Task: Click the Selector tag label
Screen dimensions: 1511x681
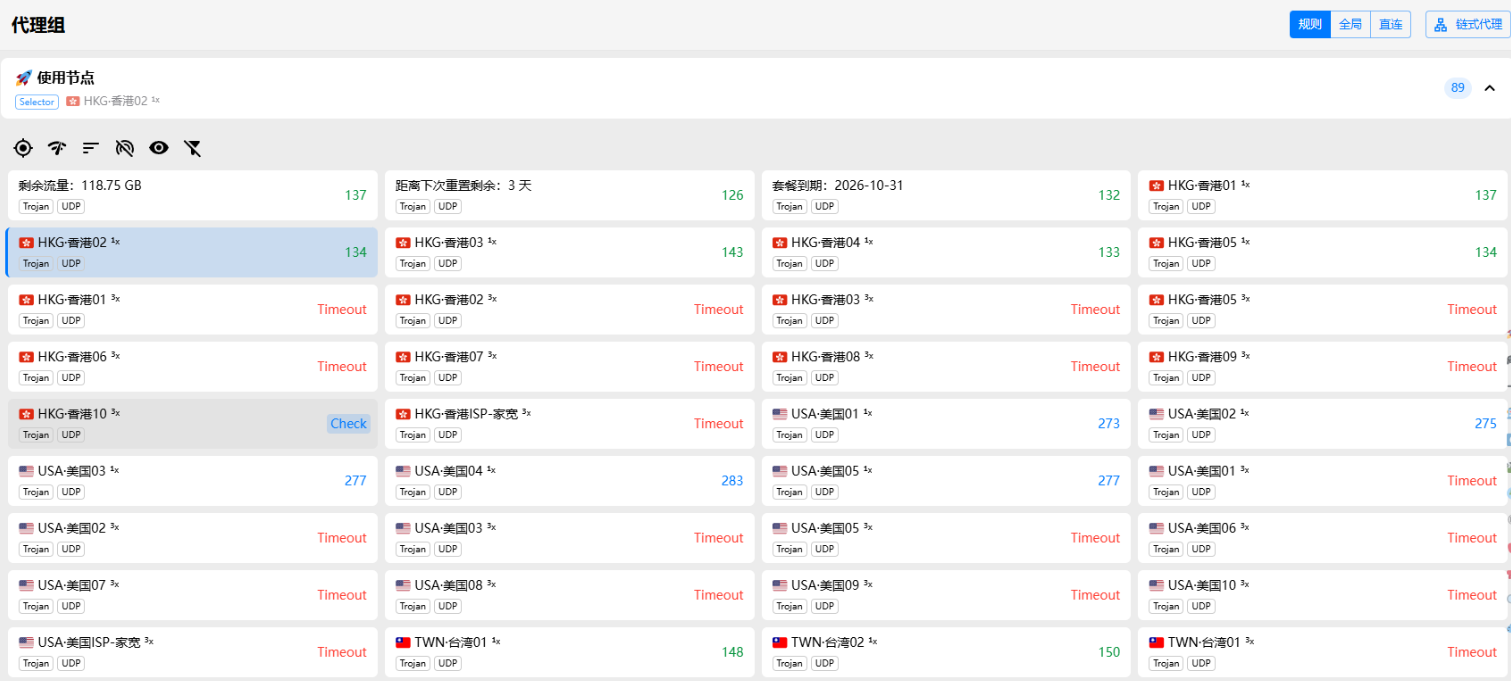Action: [x=37, y=102]
